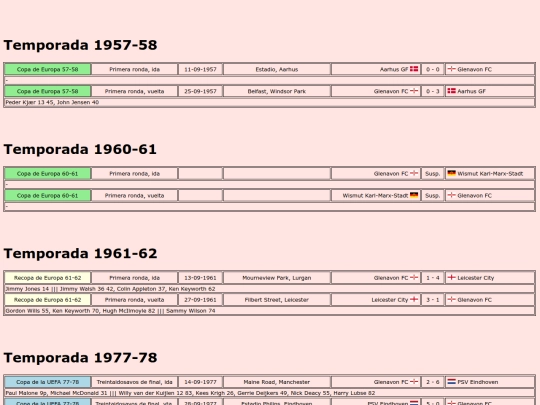The width and height of the screenshot is (540, 405).
Task: Click Glenavon's flag in the 13-09-1961 row
Action: pos(414,277)
